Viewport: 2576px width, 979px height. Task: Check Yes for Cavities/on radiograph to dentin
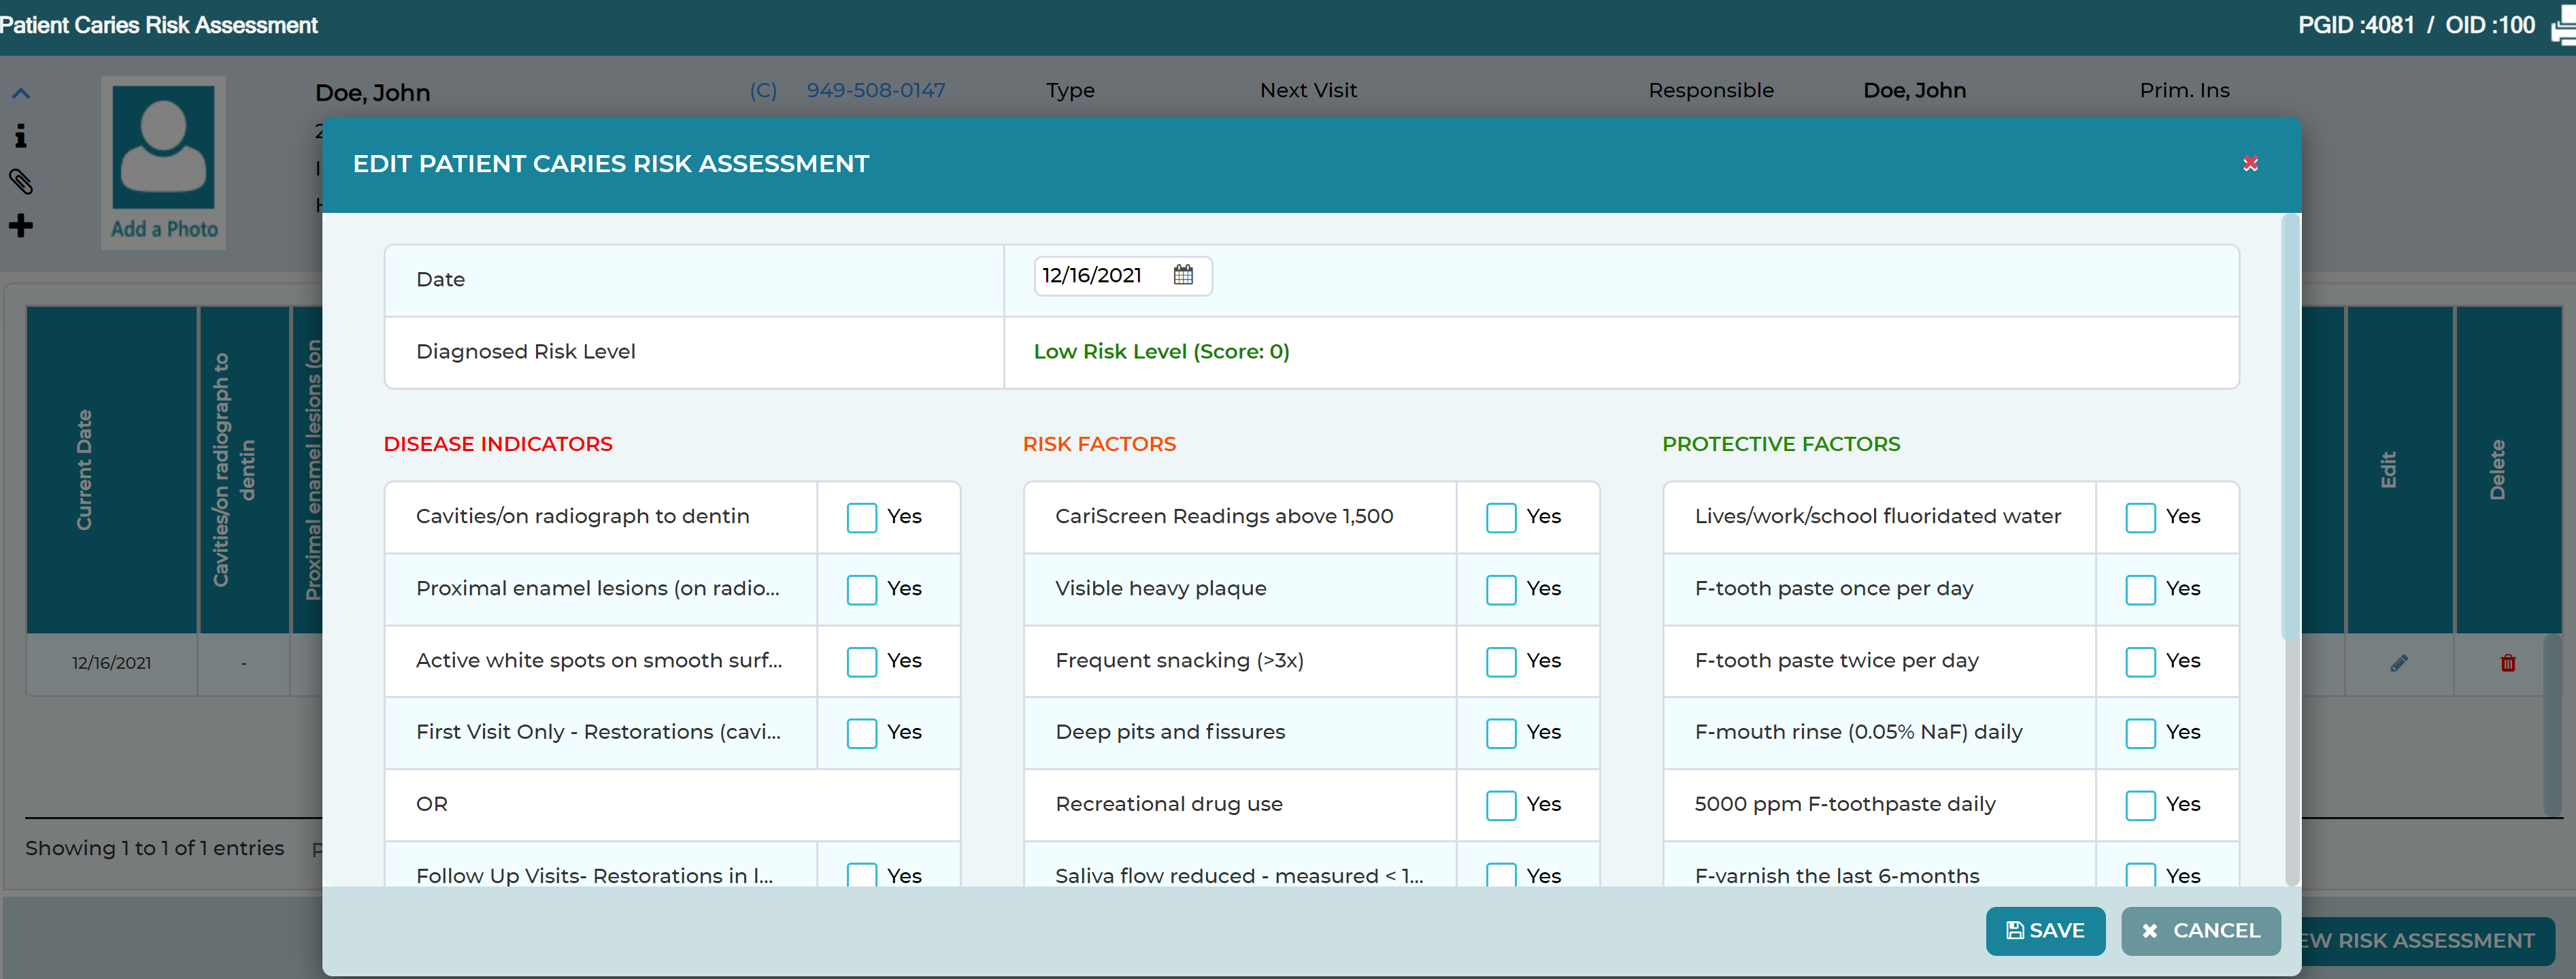(861, 517)
